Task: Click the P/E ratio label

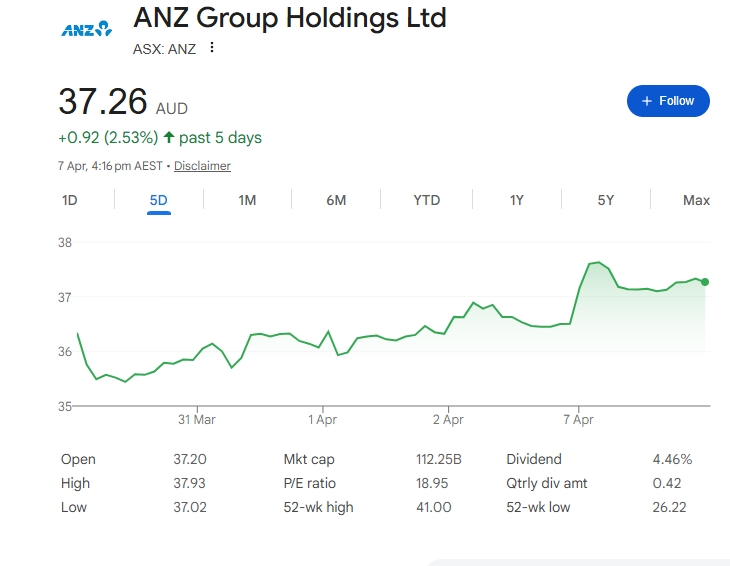Action: click(310, 483)
